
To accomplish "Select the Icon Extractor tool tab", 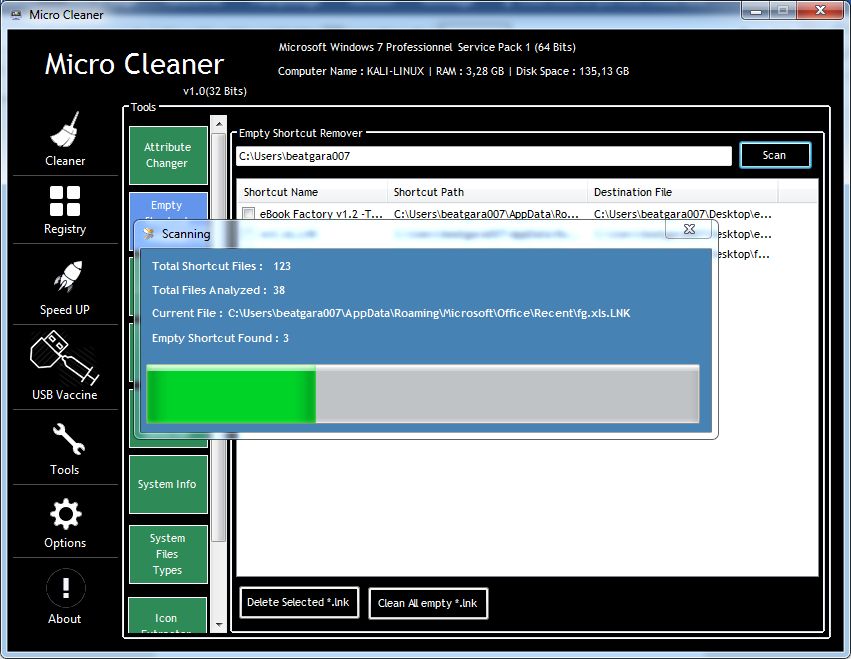I will [167, 618].
